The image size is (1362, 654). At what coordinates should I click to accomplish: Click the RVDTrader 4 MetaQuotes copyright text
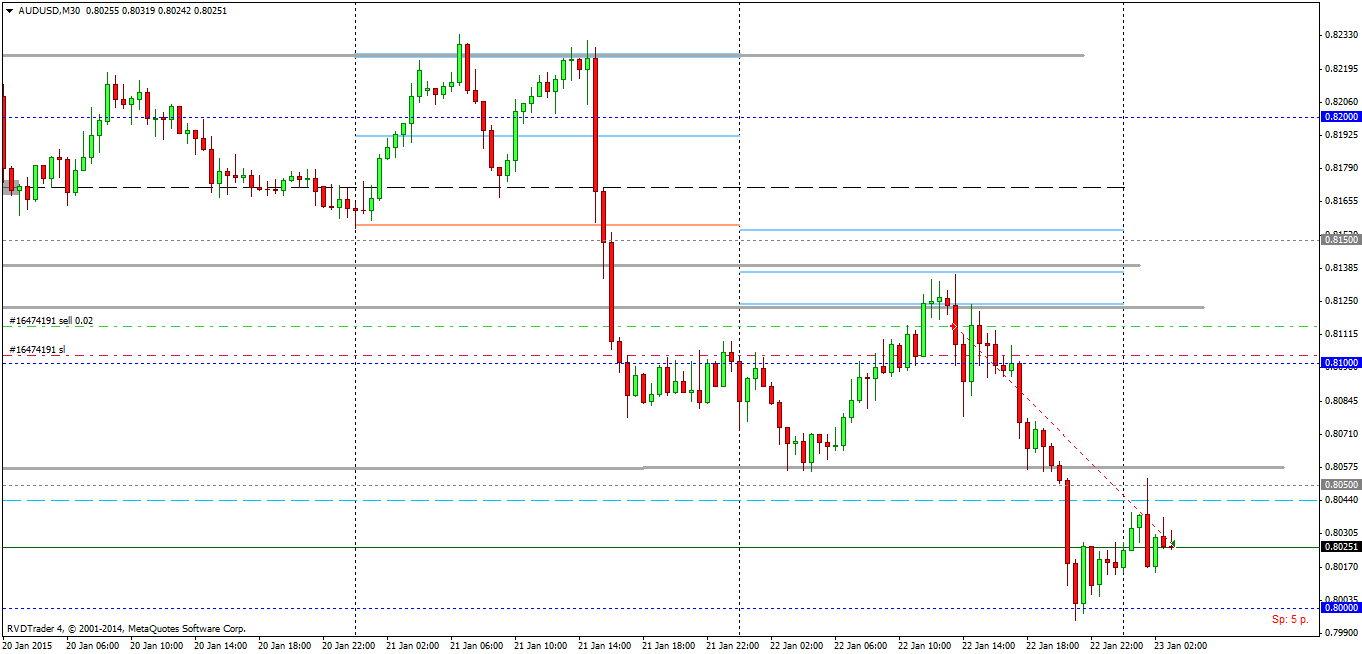pos(126,629)
